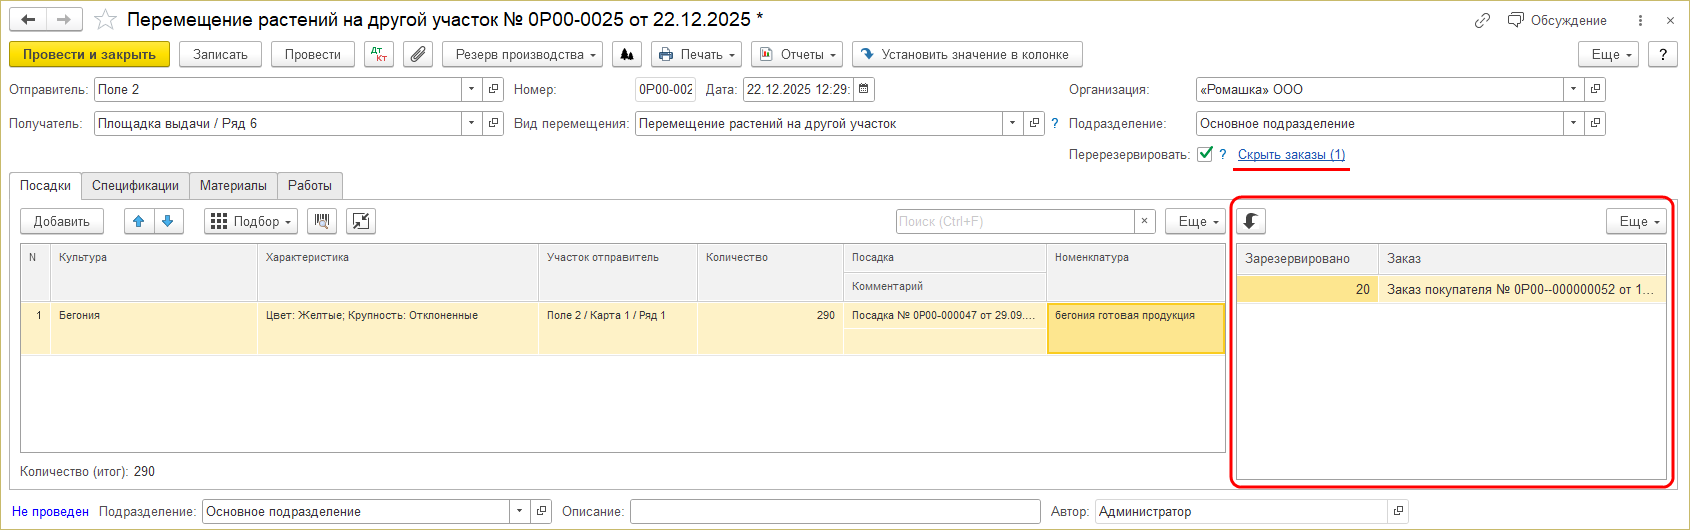1690x530 pixels.
Task: Click the trees icon button
Action: pyautogui.click(x=627, y=54)
